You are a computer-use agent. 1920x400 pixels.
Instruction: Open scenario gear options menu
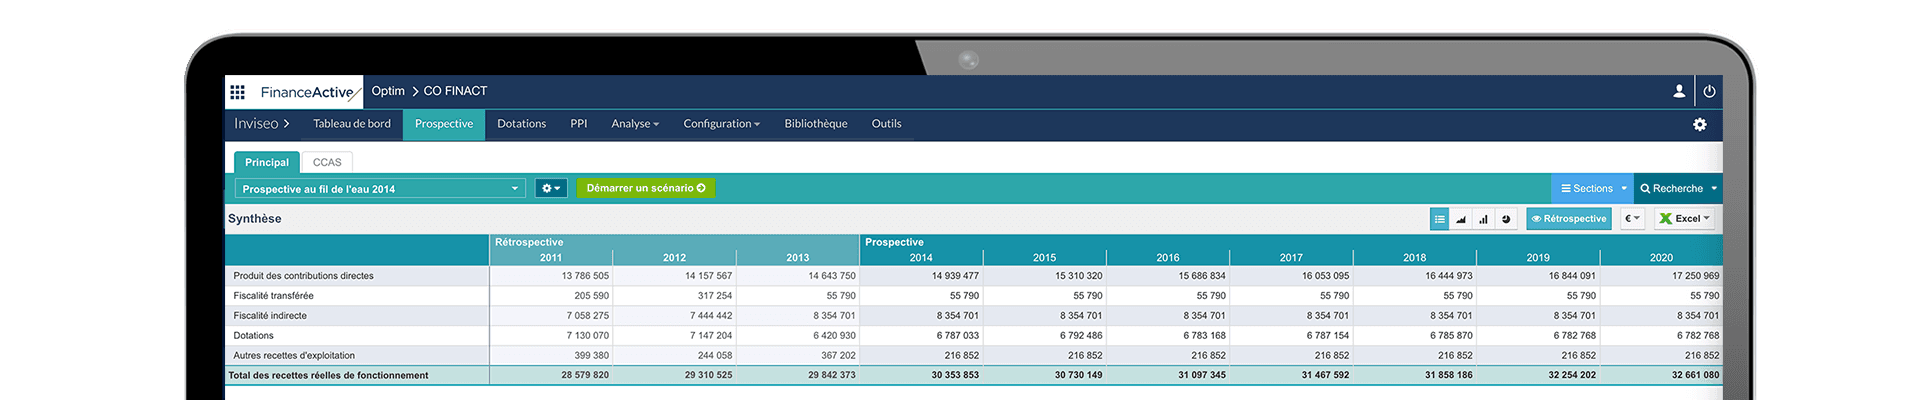click(x=551, y=188)
